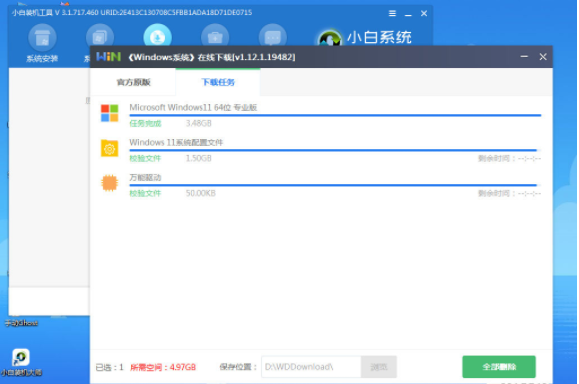This screenshot has width=579, height=384.
Task: Close the 小白装机工具 main window
Action: coord(424,14)
